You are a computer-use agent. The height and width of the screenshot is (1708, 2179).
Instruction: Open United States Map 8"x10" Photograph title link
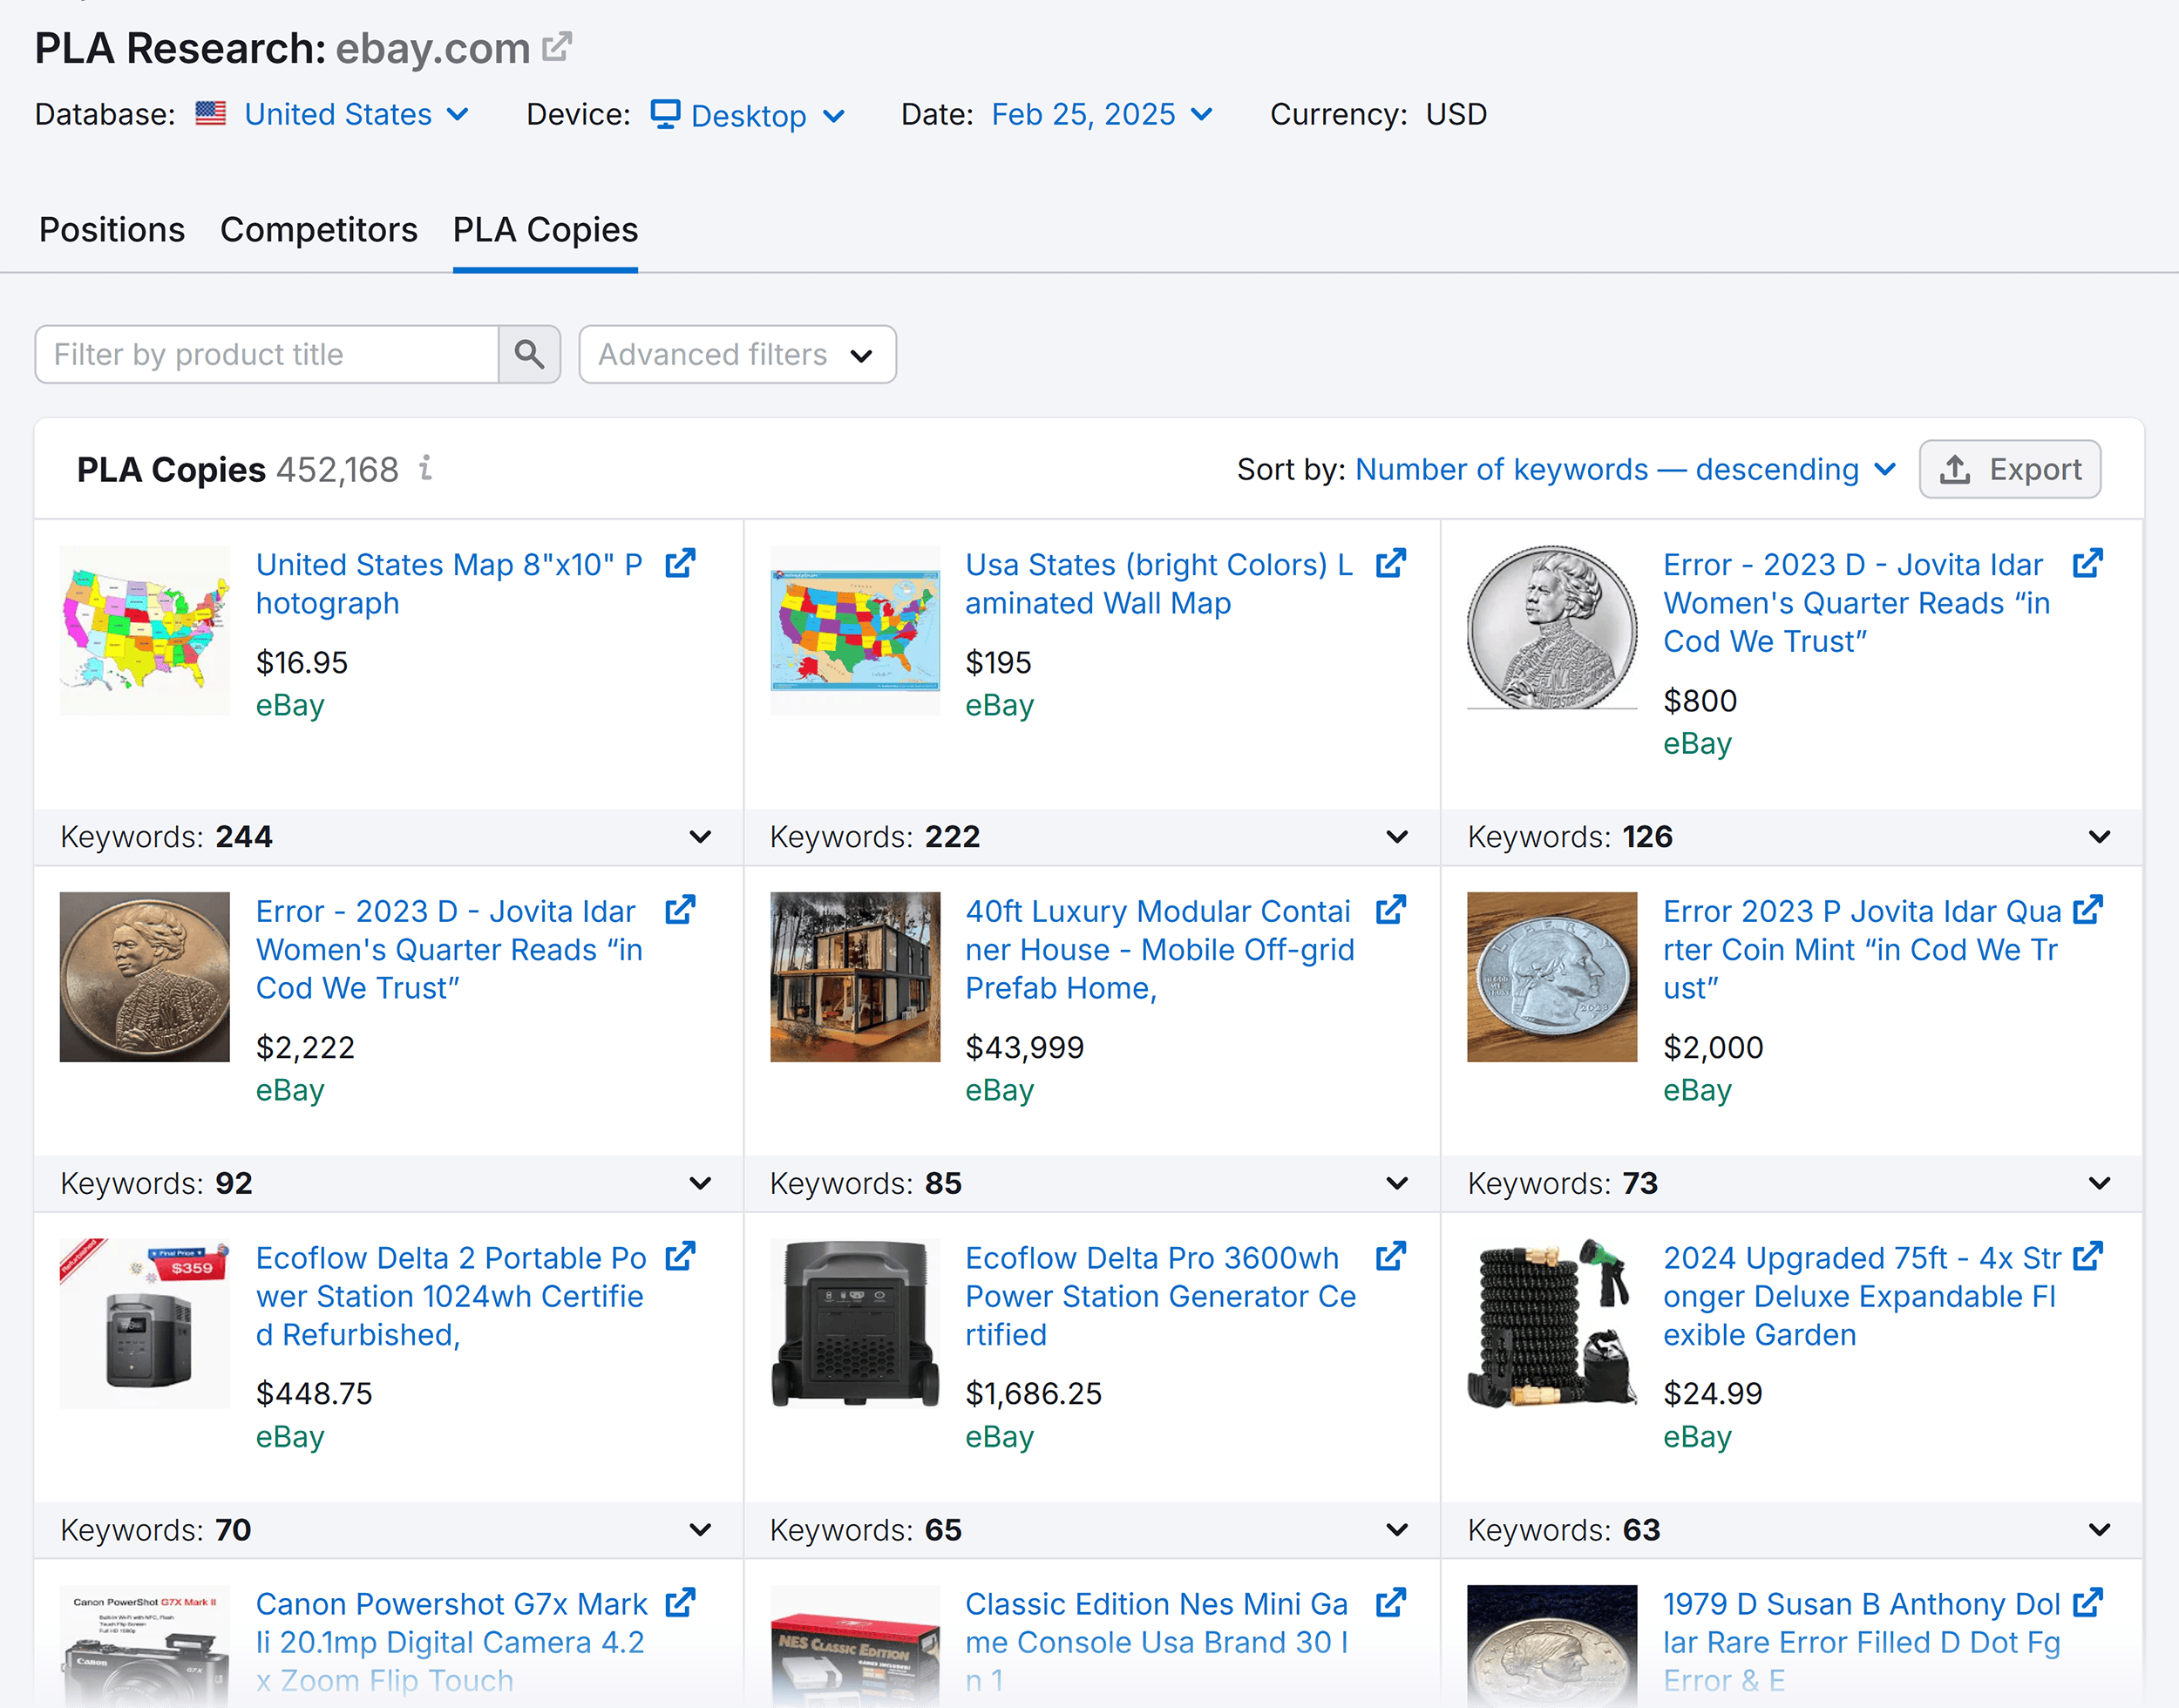tap(449, 584)
